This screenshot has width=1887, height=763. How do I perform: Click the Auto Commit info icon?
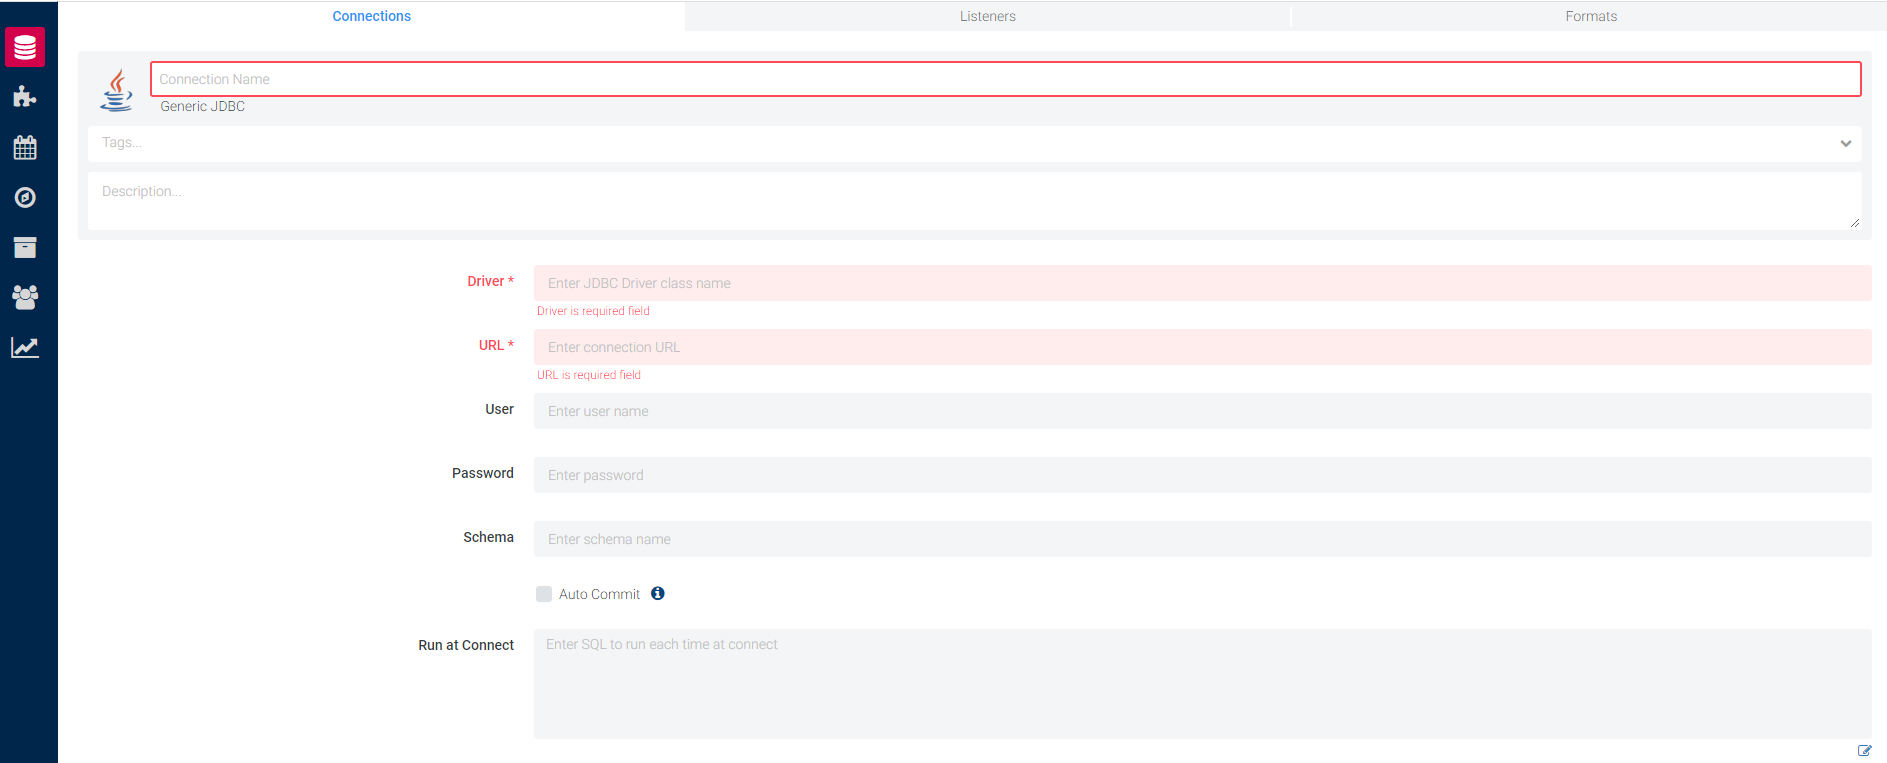click(x=658, y=593)
